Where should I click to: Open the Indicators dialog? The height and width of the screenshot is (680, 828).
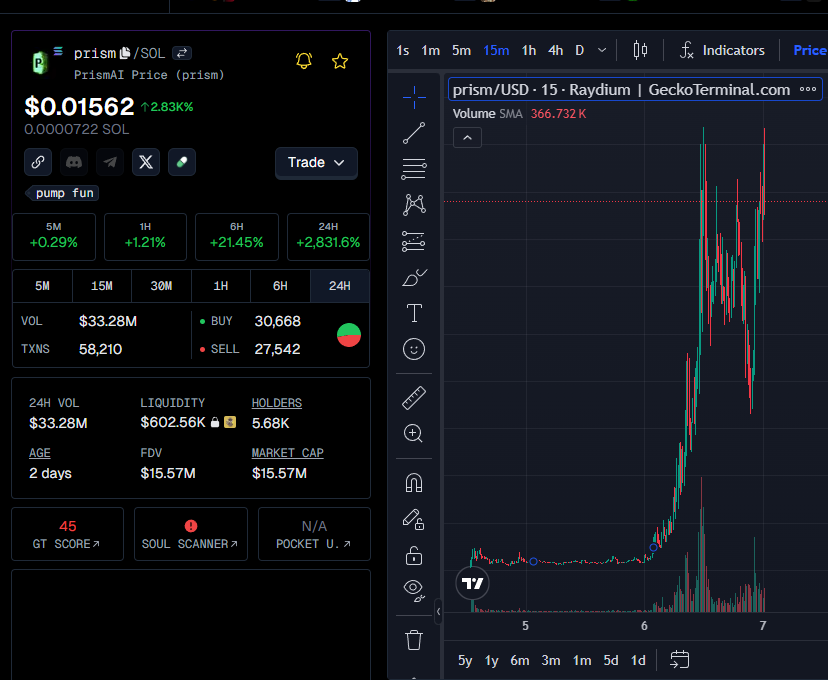(x=722, y=50)
